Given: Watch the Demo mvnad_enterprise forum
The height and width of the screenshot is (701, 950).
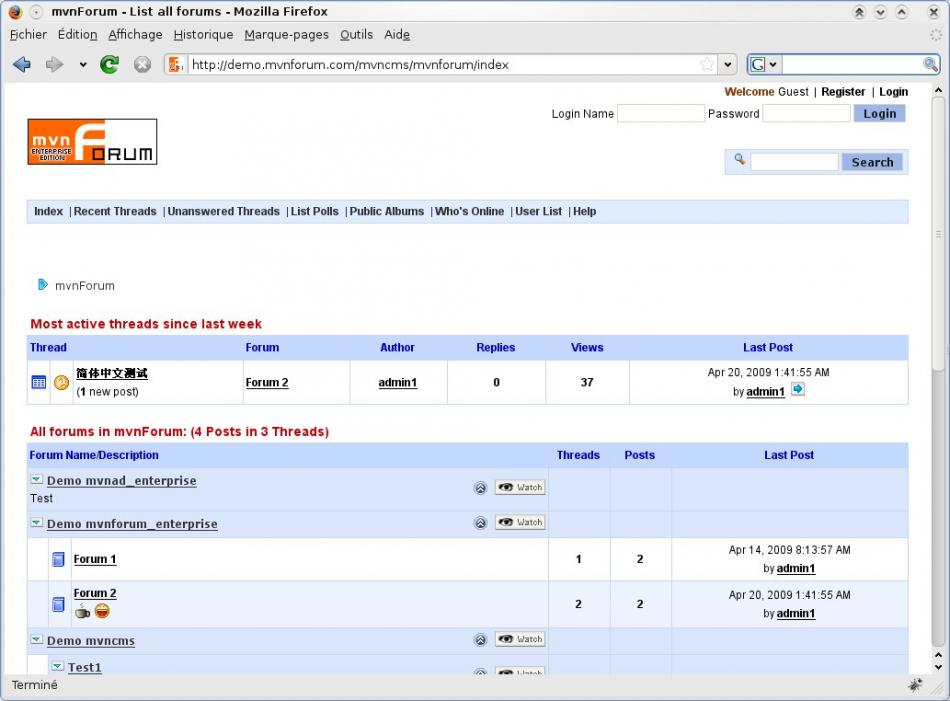Looking at the screenshot, I should click(x=519, y=487).
